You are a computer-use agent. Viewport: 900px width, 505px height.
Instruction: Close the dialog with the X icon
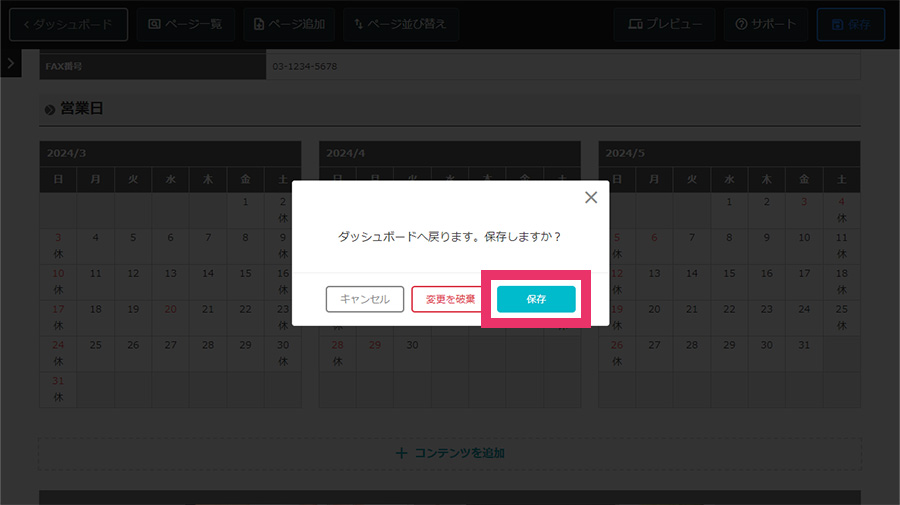pos(591,197)
